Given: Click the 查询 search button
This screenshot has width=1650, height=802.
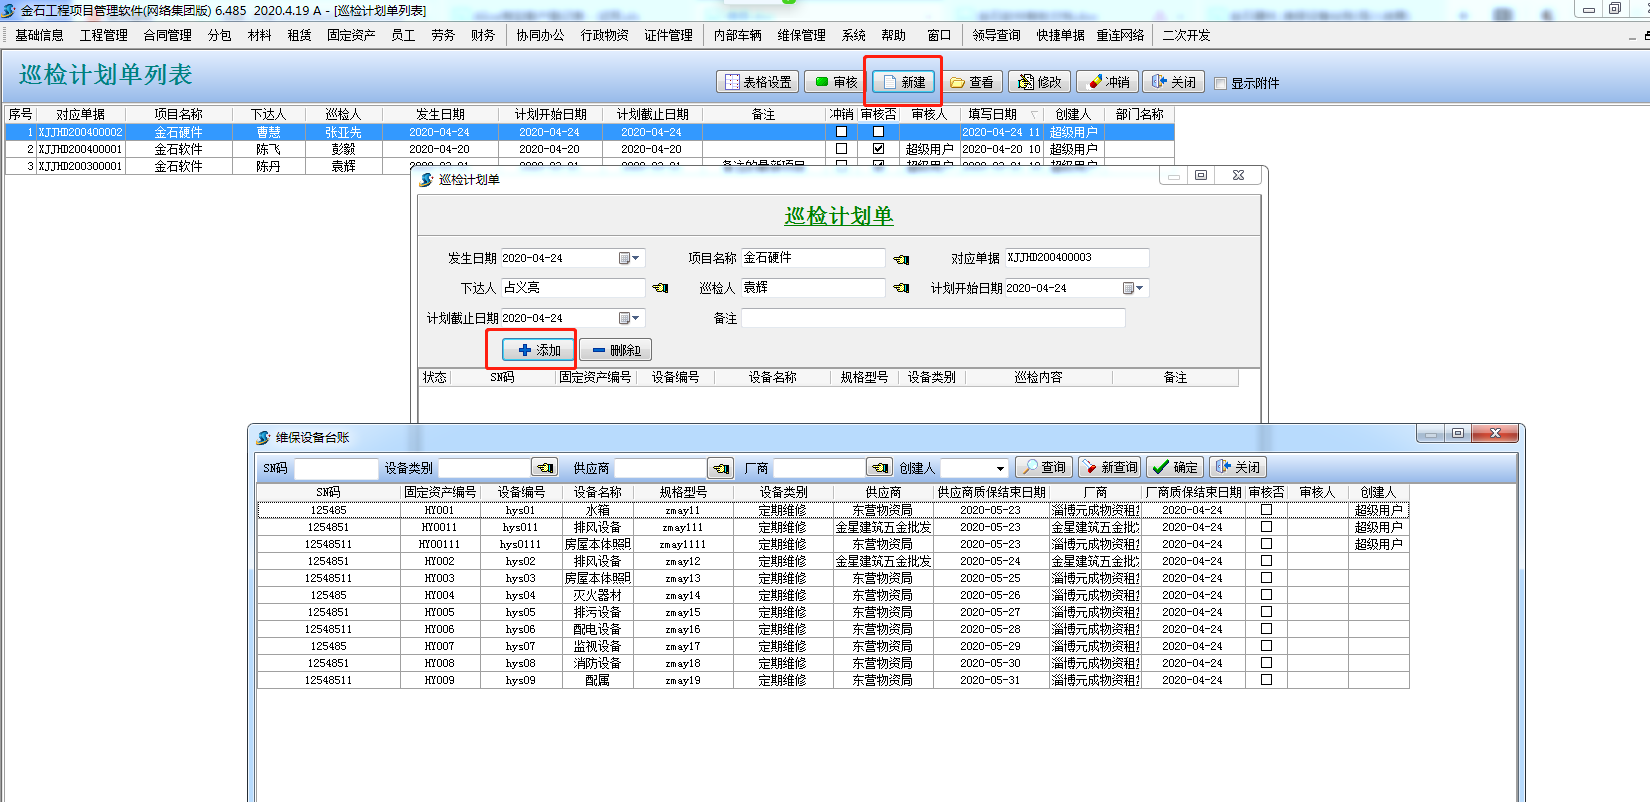Looking at the screenshot, I should click(1043, 467).
